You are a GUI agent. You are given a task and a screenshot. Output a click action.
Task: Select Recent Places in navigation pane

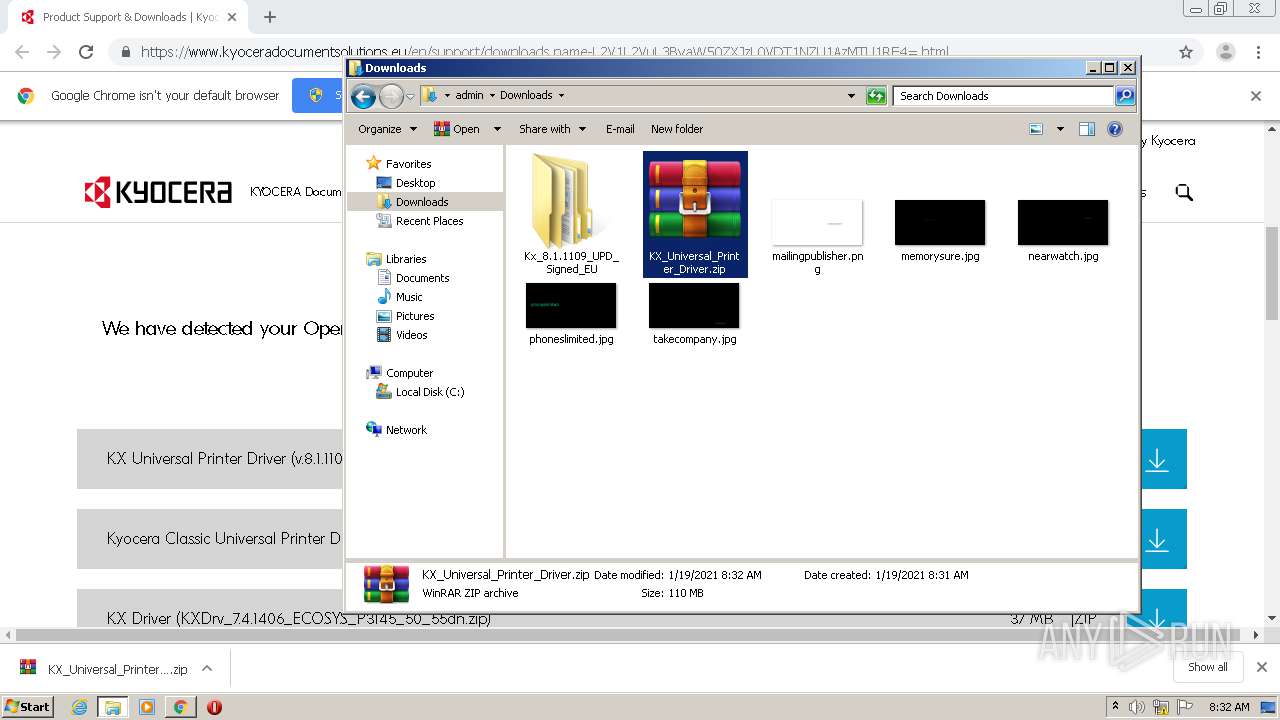429,221
